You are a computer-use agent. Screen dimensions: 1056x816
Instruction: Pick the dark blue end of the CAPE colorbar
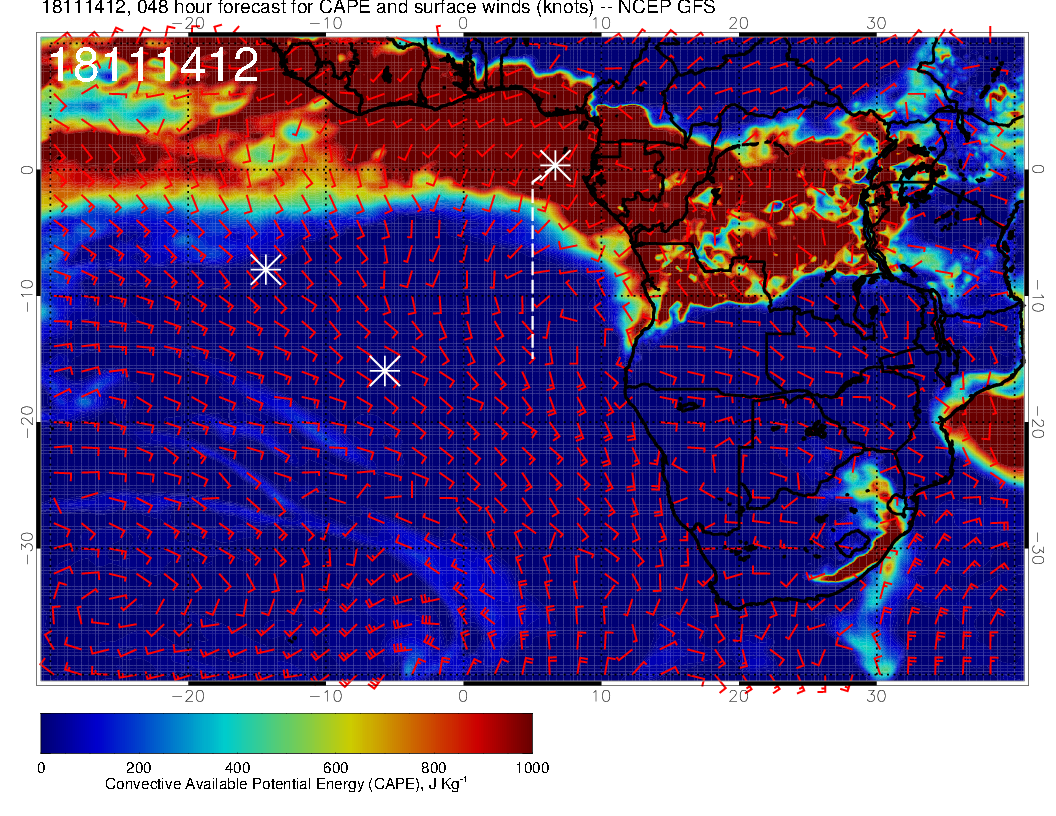point(50,733)
